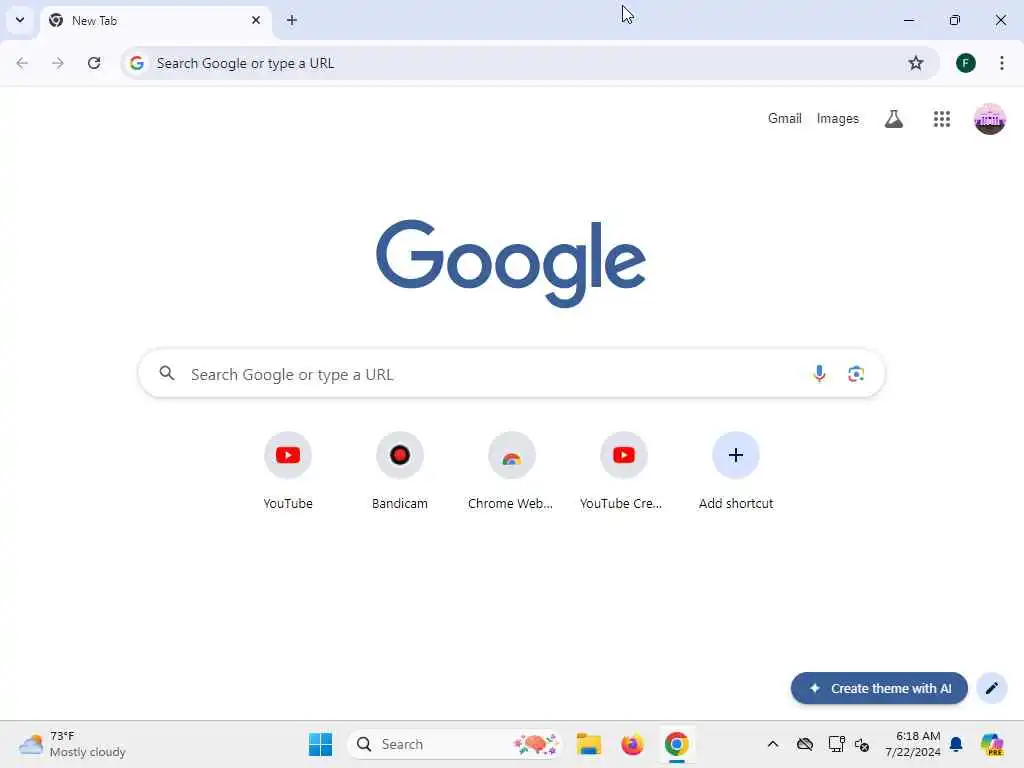The height and width of the screenshot is (768, 1024).
Task: Select the New Tab tab
Action: [x=155, y=21]
